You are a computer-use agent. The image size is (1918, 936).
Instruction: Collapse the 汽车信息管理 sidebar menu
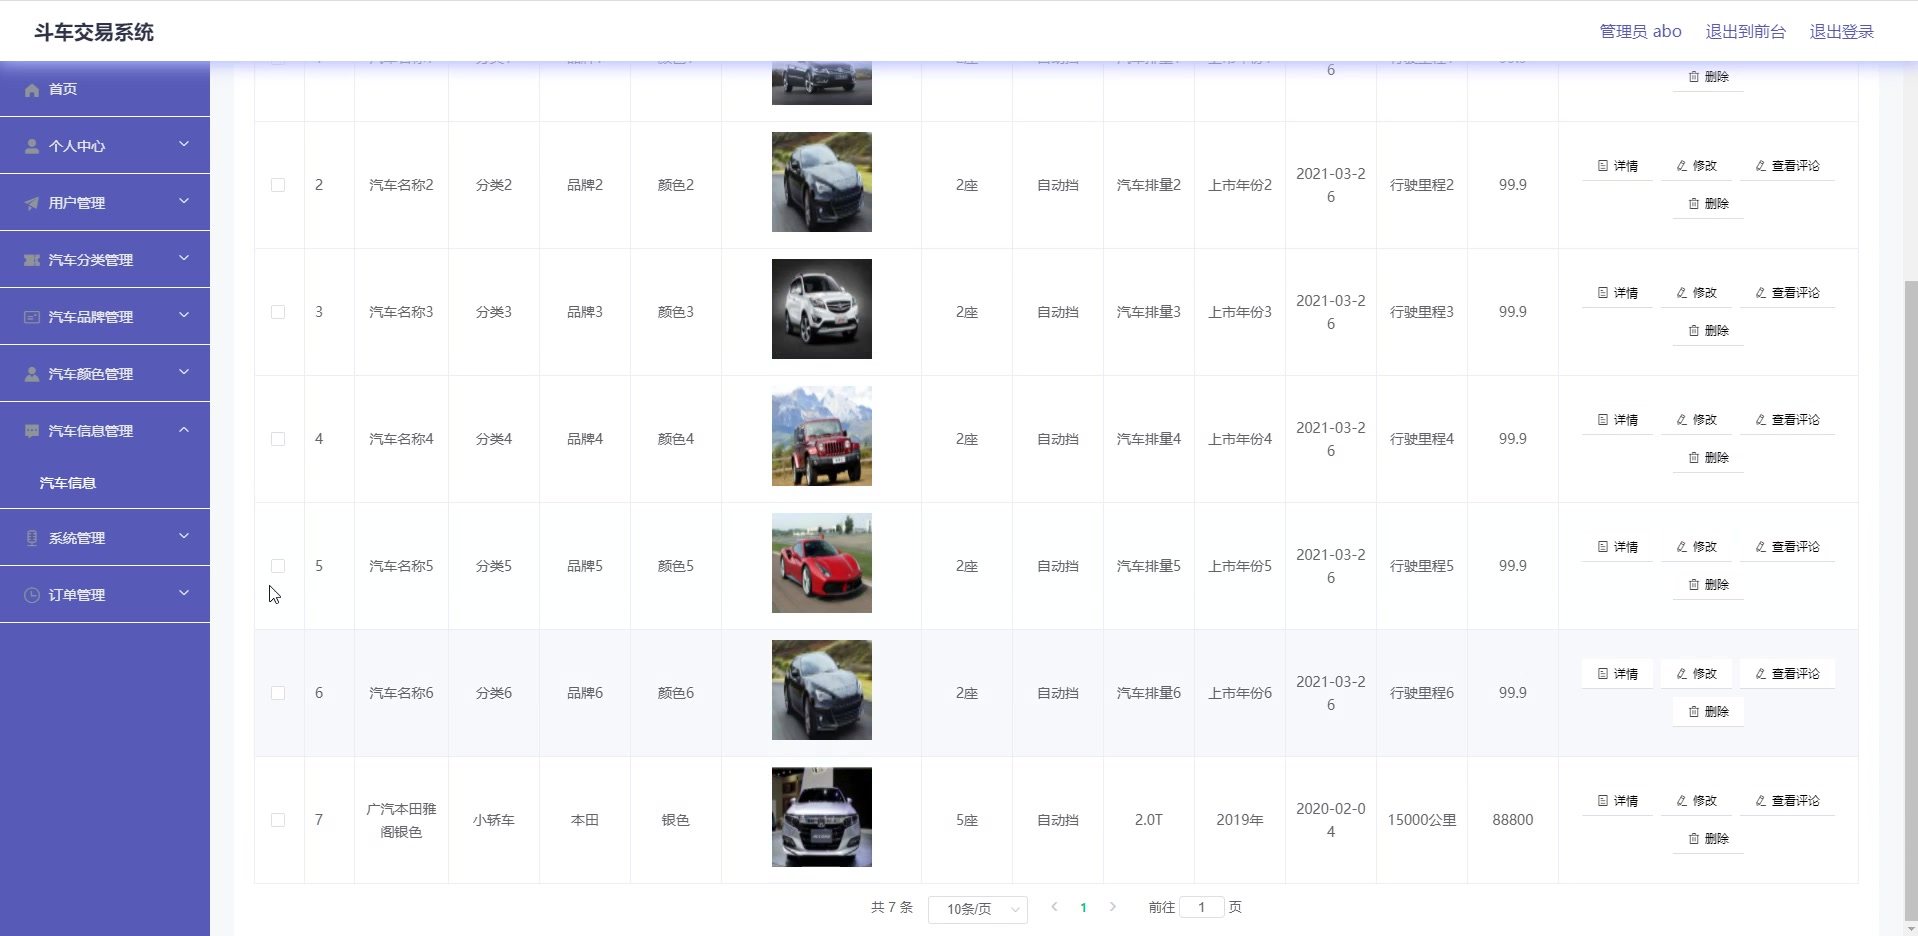click(x=105, y=431)
